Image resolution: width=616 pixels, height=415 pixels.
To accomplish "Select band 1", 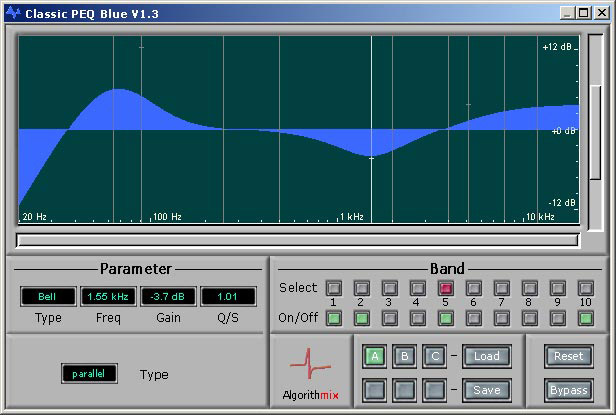I will (334, 288).
